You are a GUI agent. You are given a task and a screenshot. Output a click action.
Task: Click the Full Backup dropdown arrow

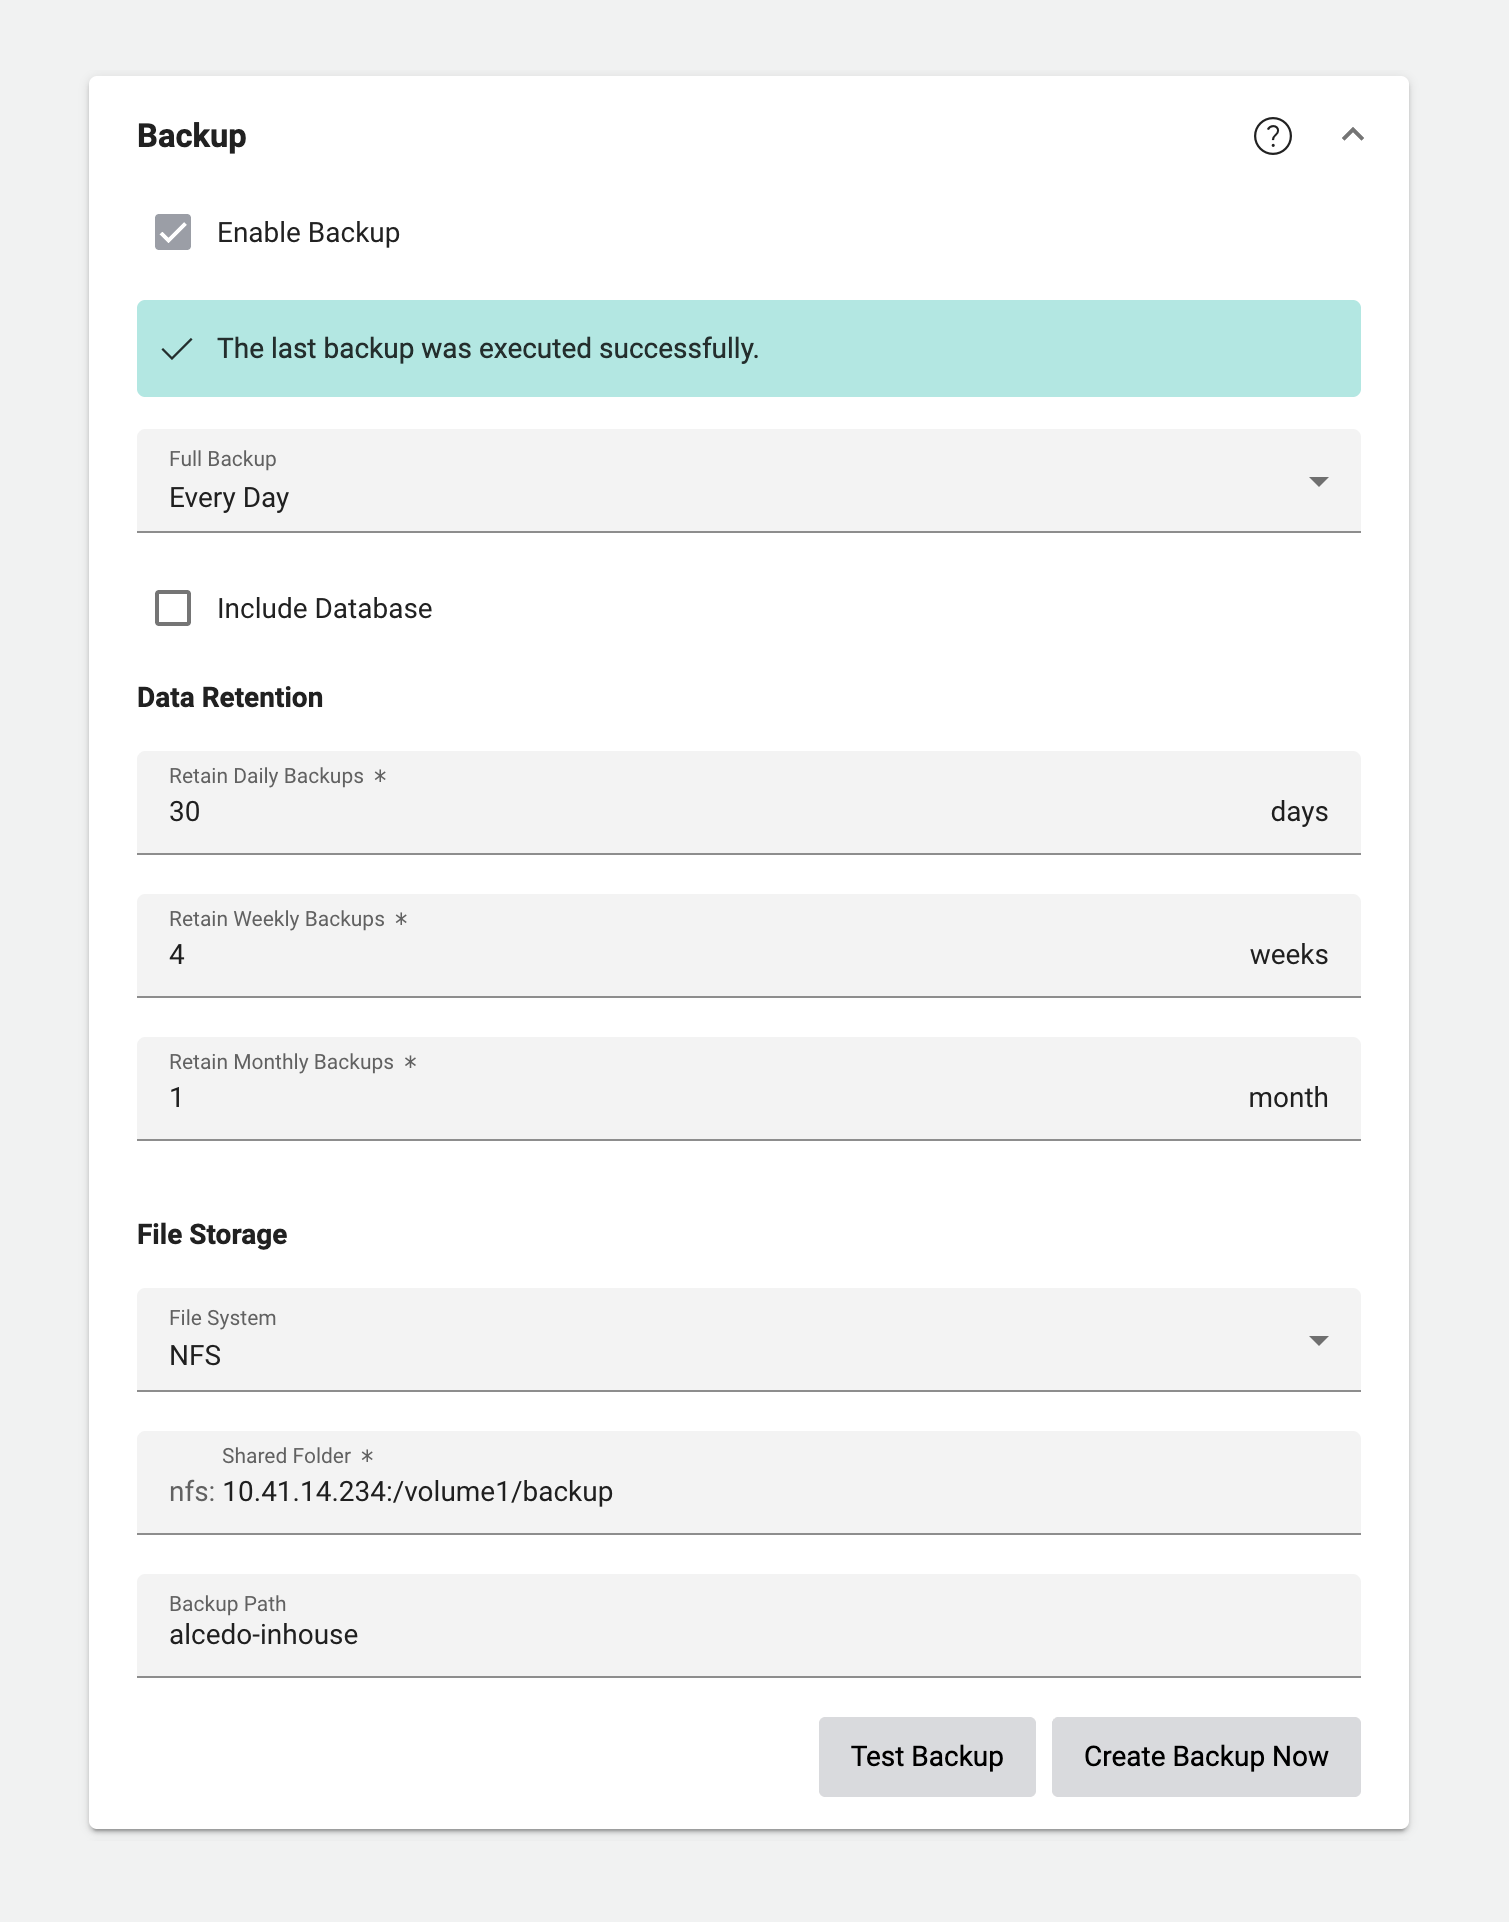point(1318,482)
